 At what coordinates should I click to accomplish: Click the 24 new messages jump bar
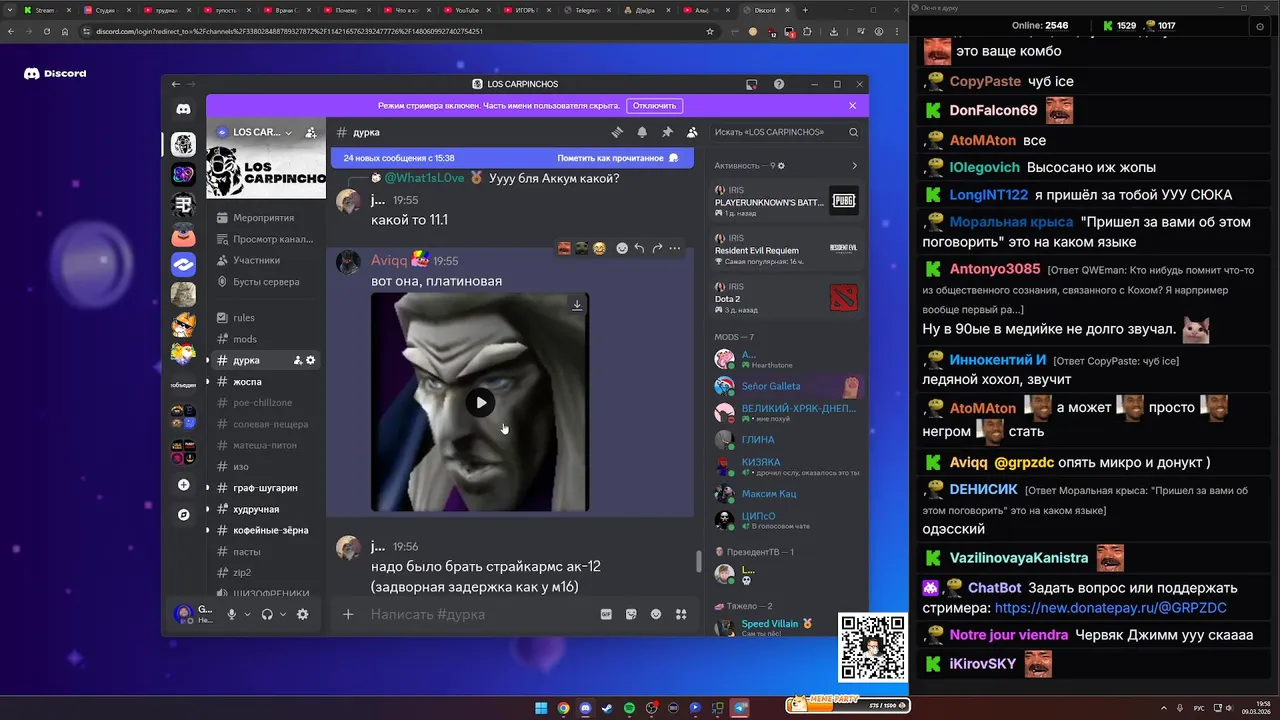coord(512,158)
